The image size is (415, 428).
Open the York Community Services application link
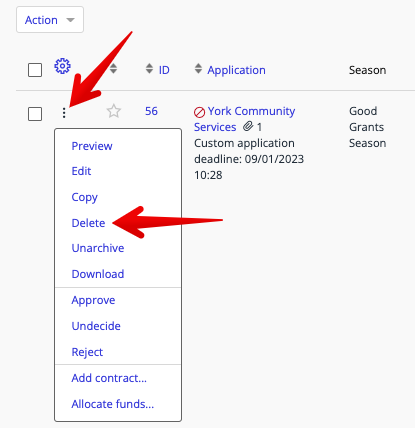[244, 119]
